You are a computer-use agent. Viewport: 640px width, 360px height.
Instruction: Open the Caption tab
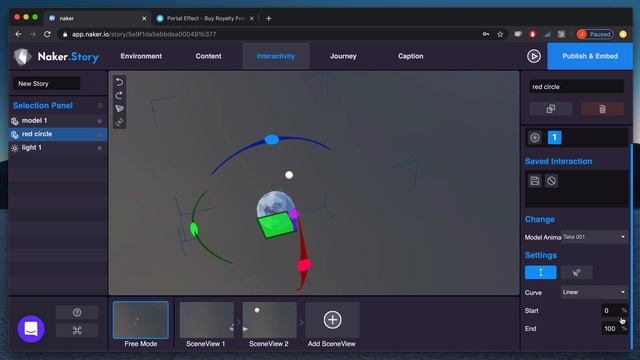tap(411, 56)
